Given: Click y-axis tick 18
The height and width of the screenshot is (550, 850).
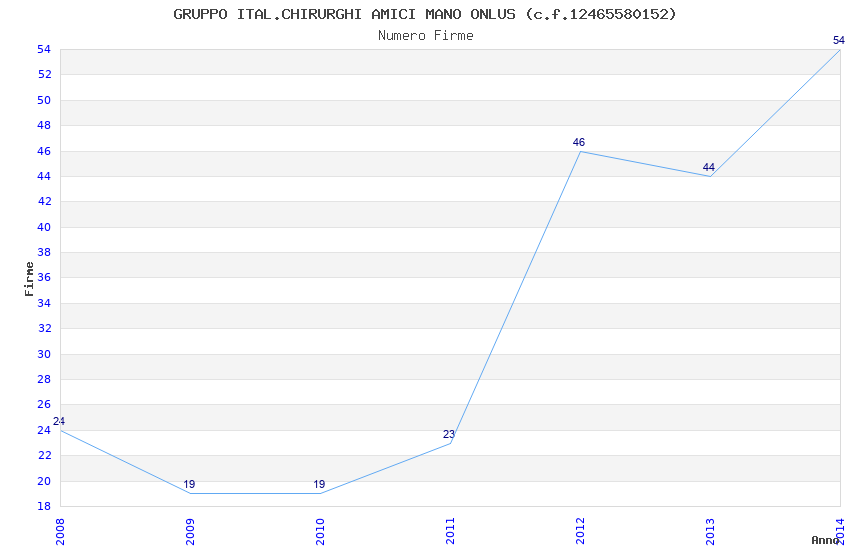Looking at the screenshot, I should tap(44, 507).
